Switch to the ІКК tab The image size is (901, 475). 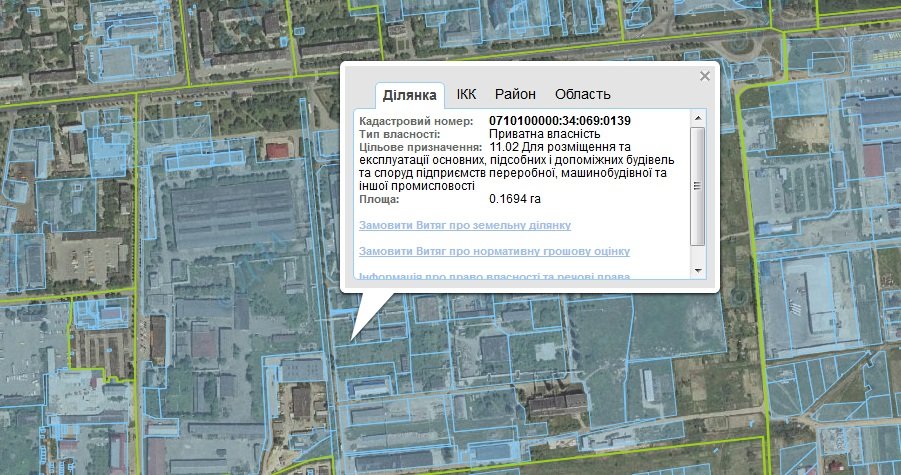tap(466, 94)
